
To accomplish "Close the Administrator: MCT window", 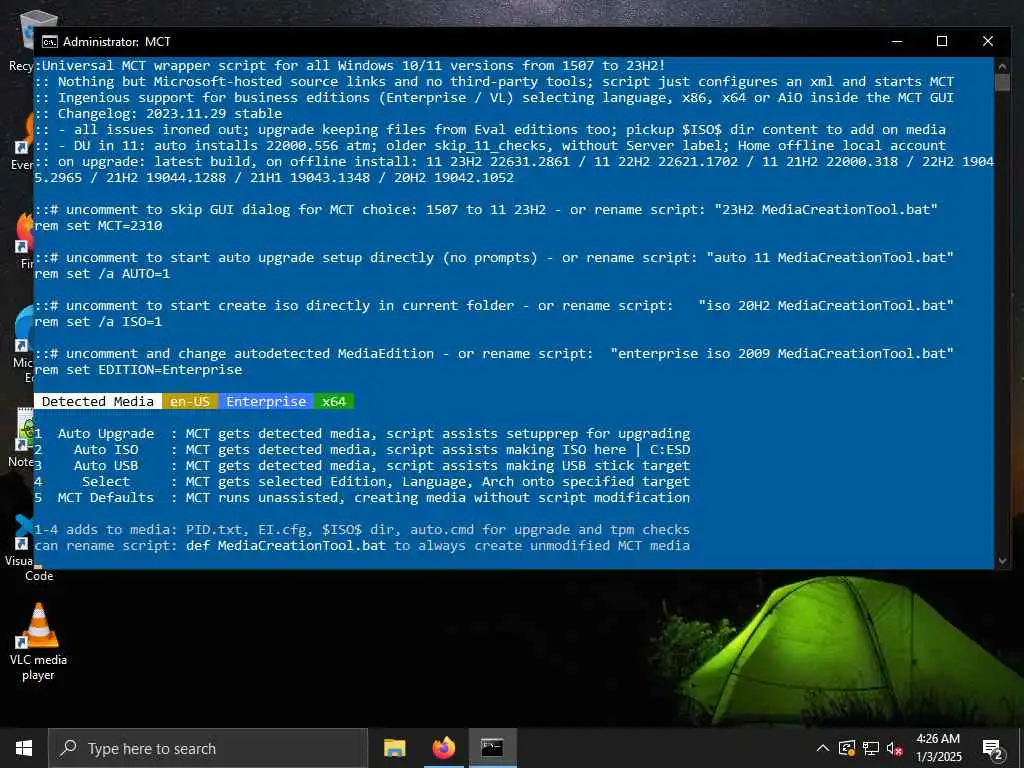I will pos(987,41).
